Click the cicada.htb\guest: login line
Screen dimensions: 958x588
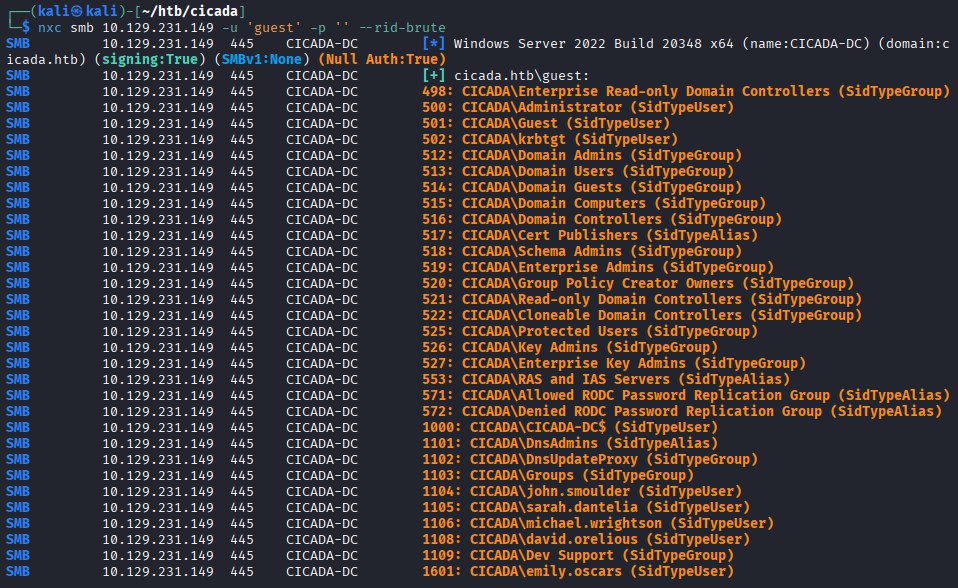521,76
